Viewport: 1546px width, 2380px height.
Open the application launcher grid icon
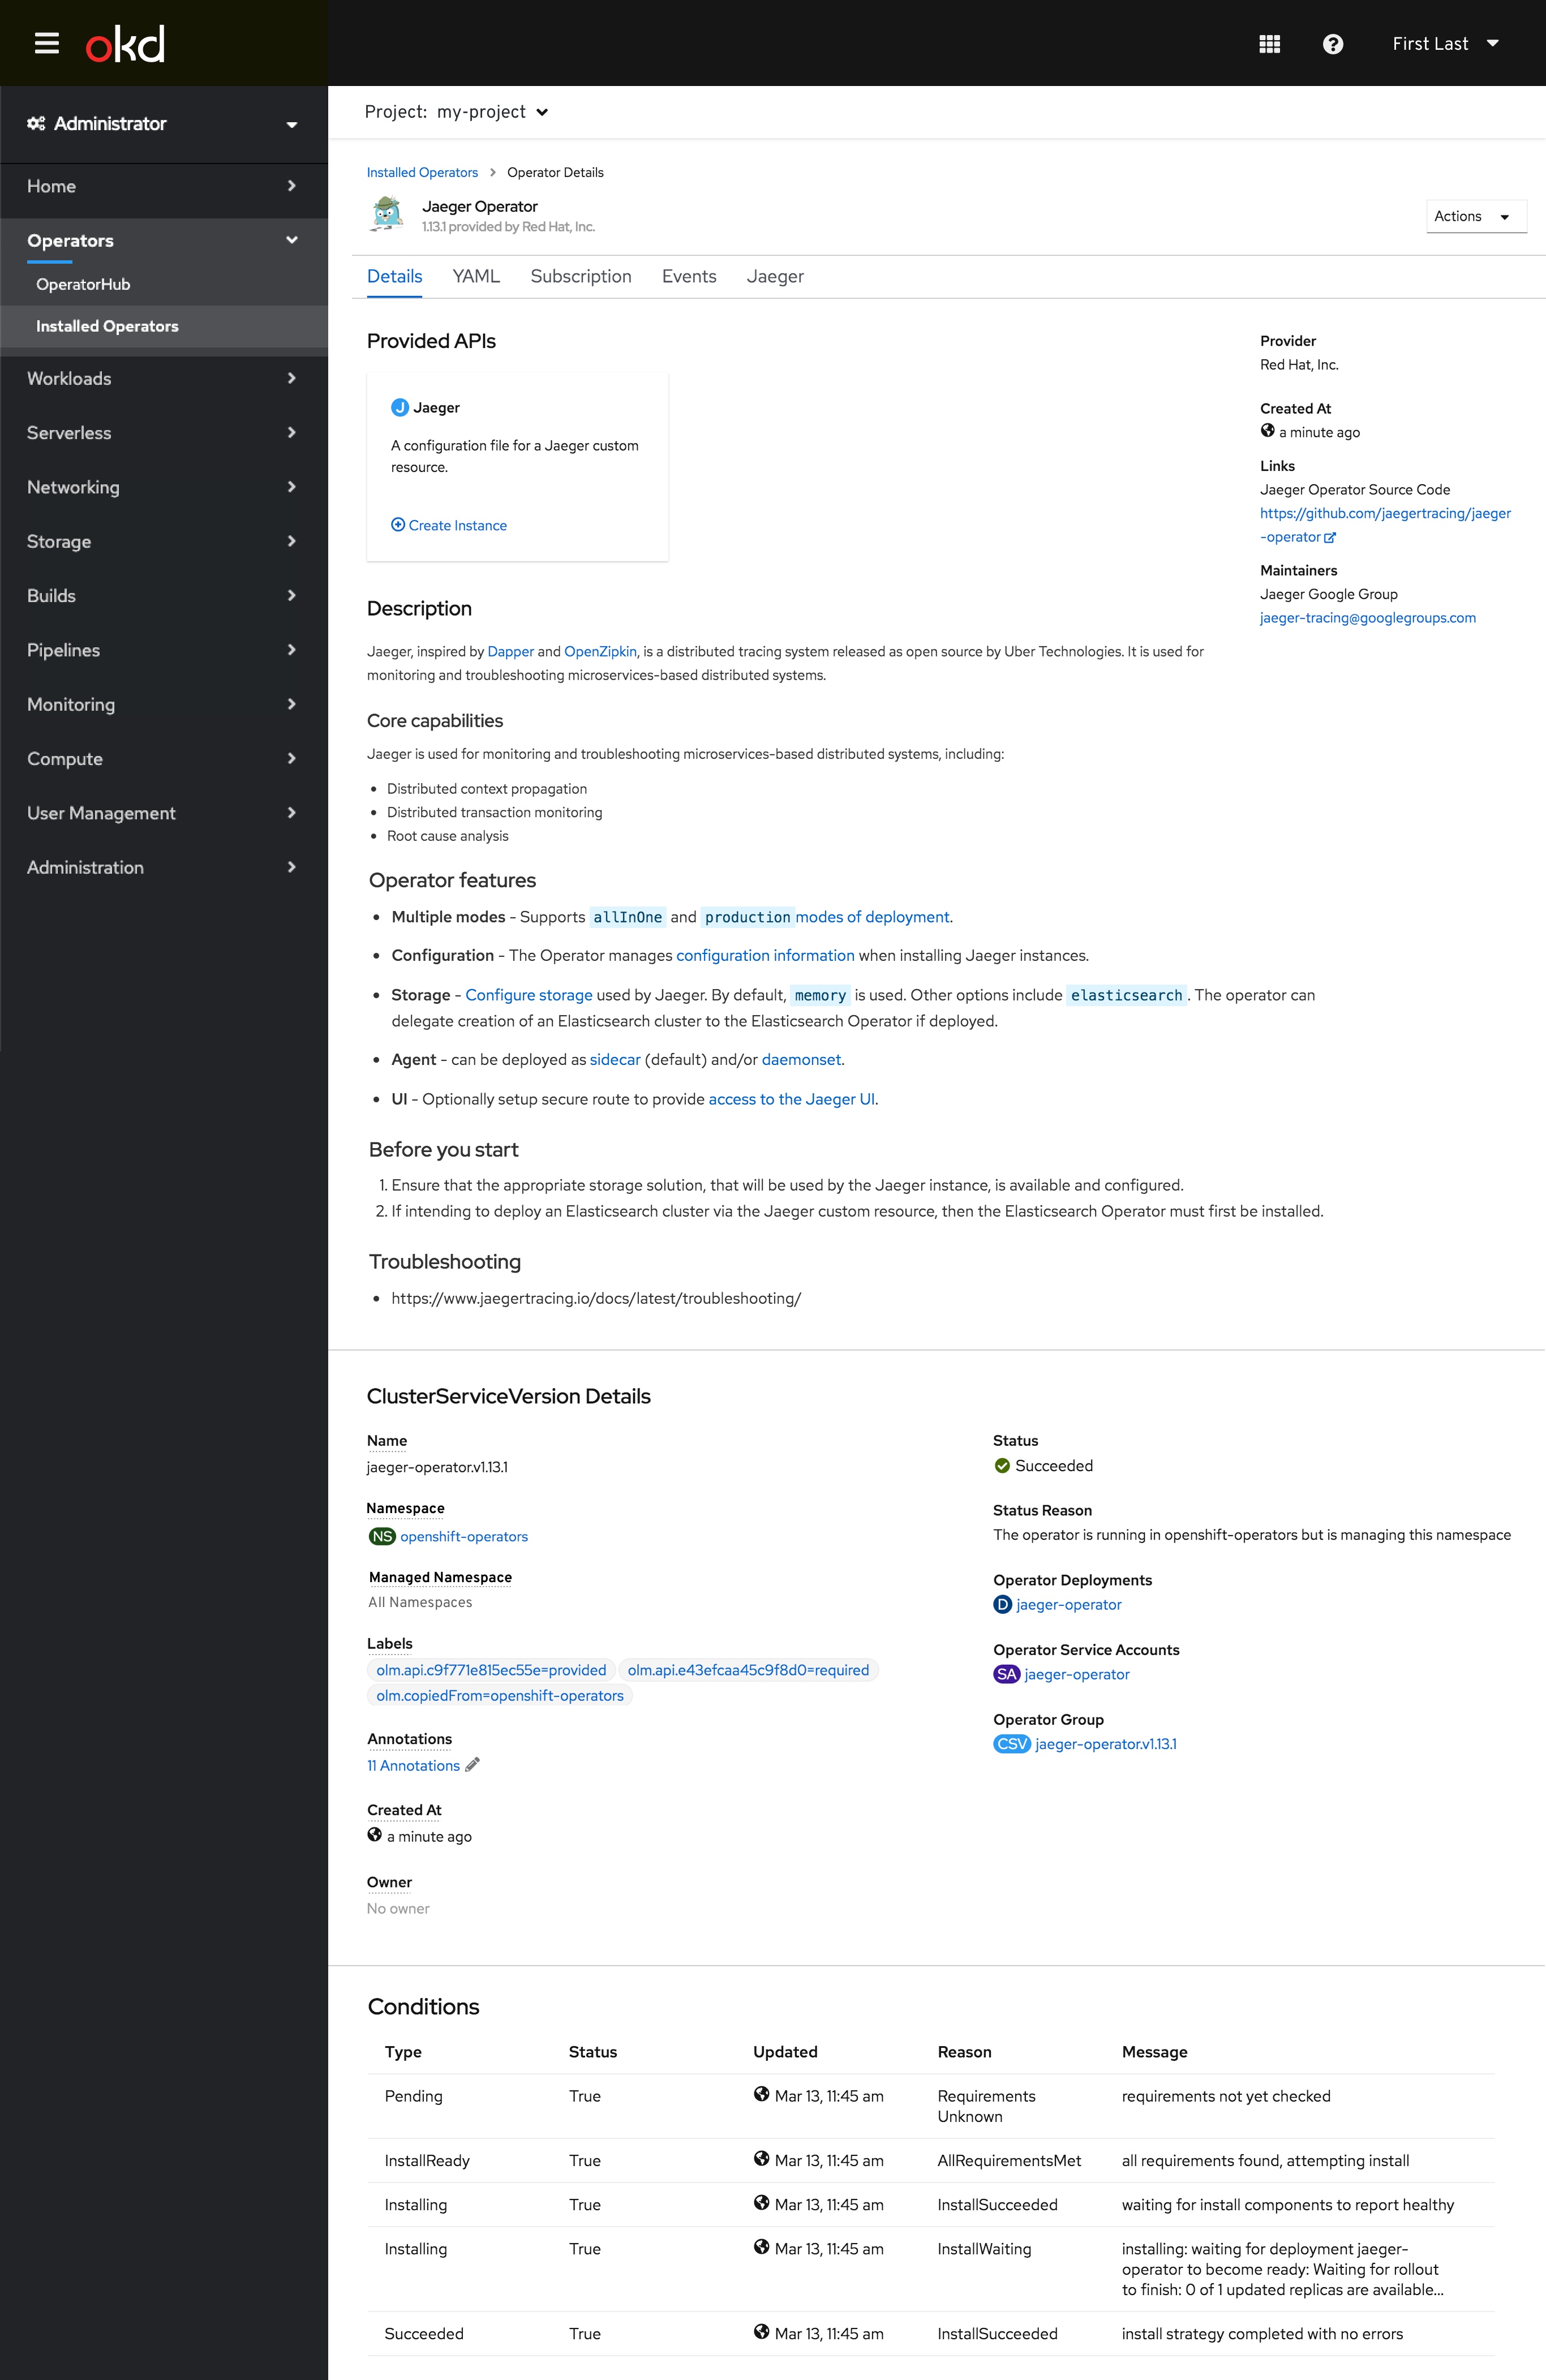click(x=1270, y=44)
